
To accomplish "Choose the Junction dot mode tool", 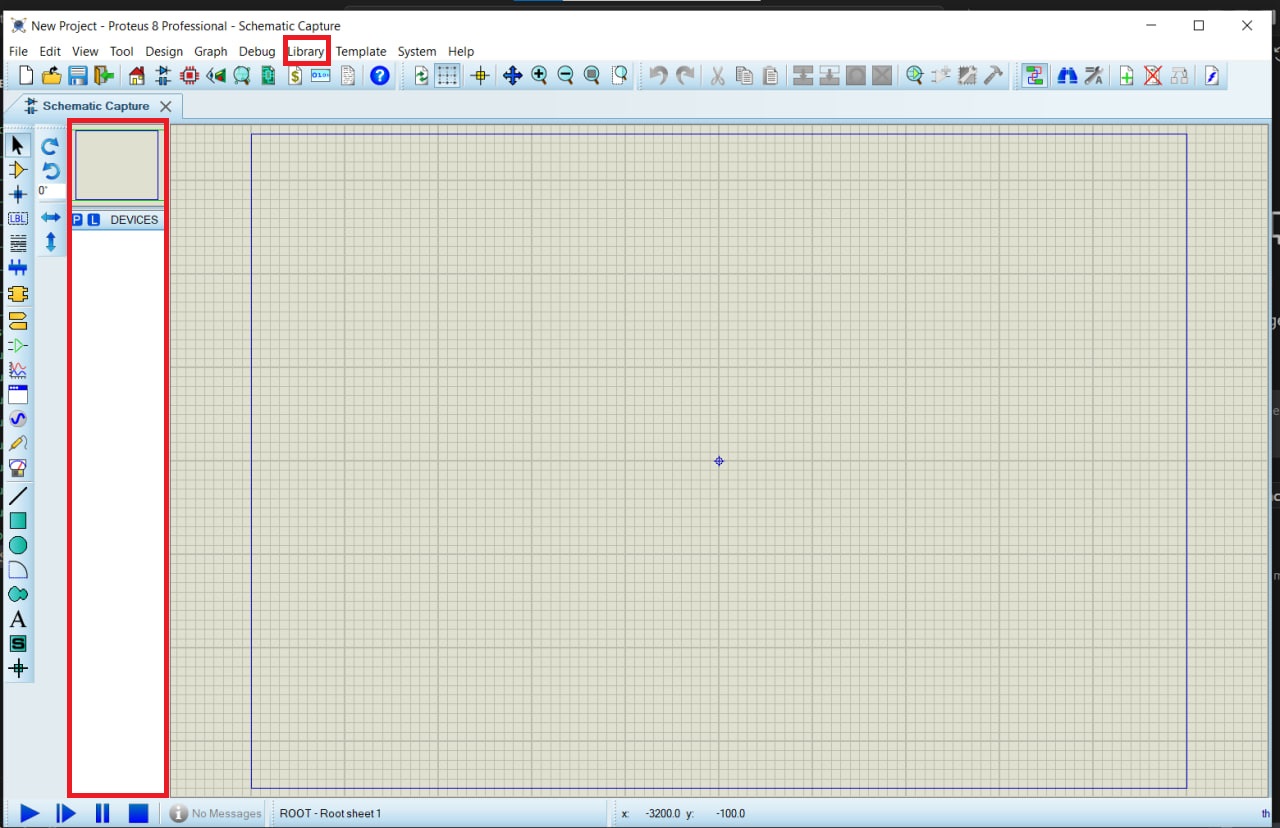I will click(x=18, y=194).
